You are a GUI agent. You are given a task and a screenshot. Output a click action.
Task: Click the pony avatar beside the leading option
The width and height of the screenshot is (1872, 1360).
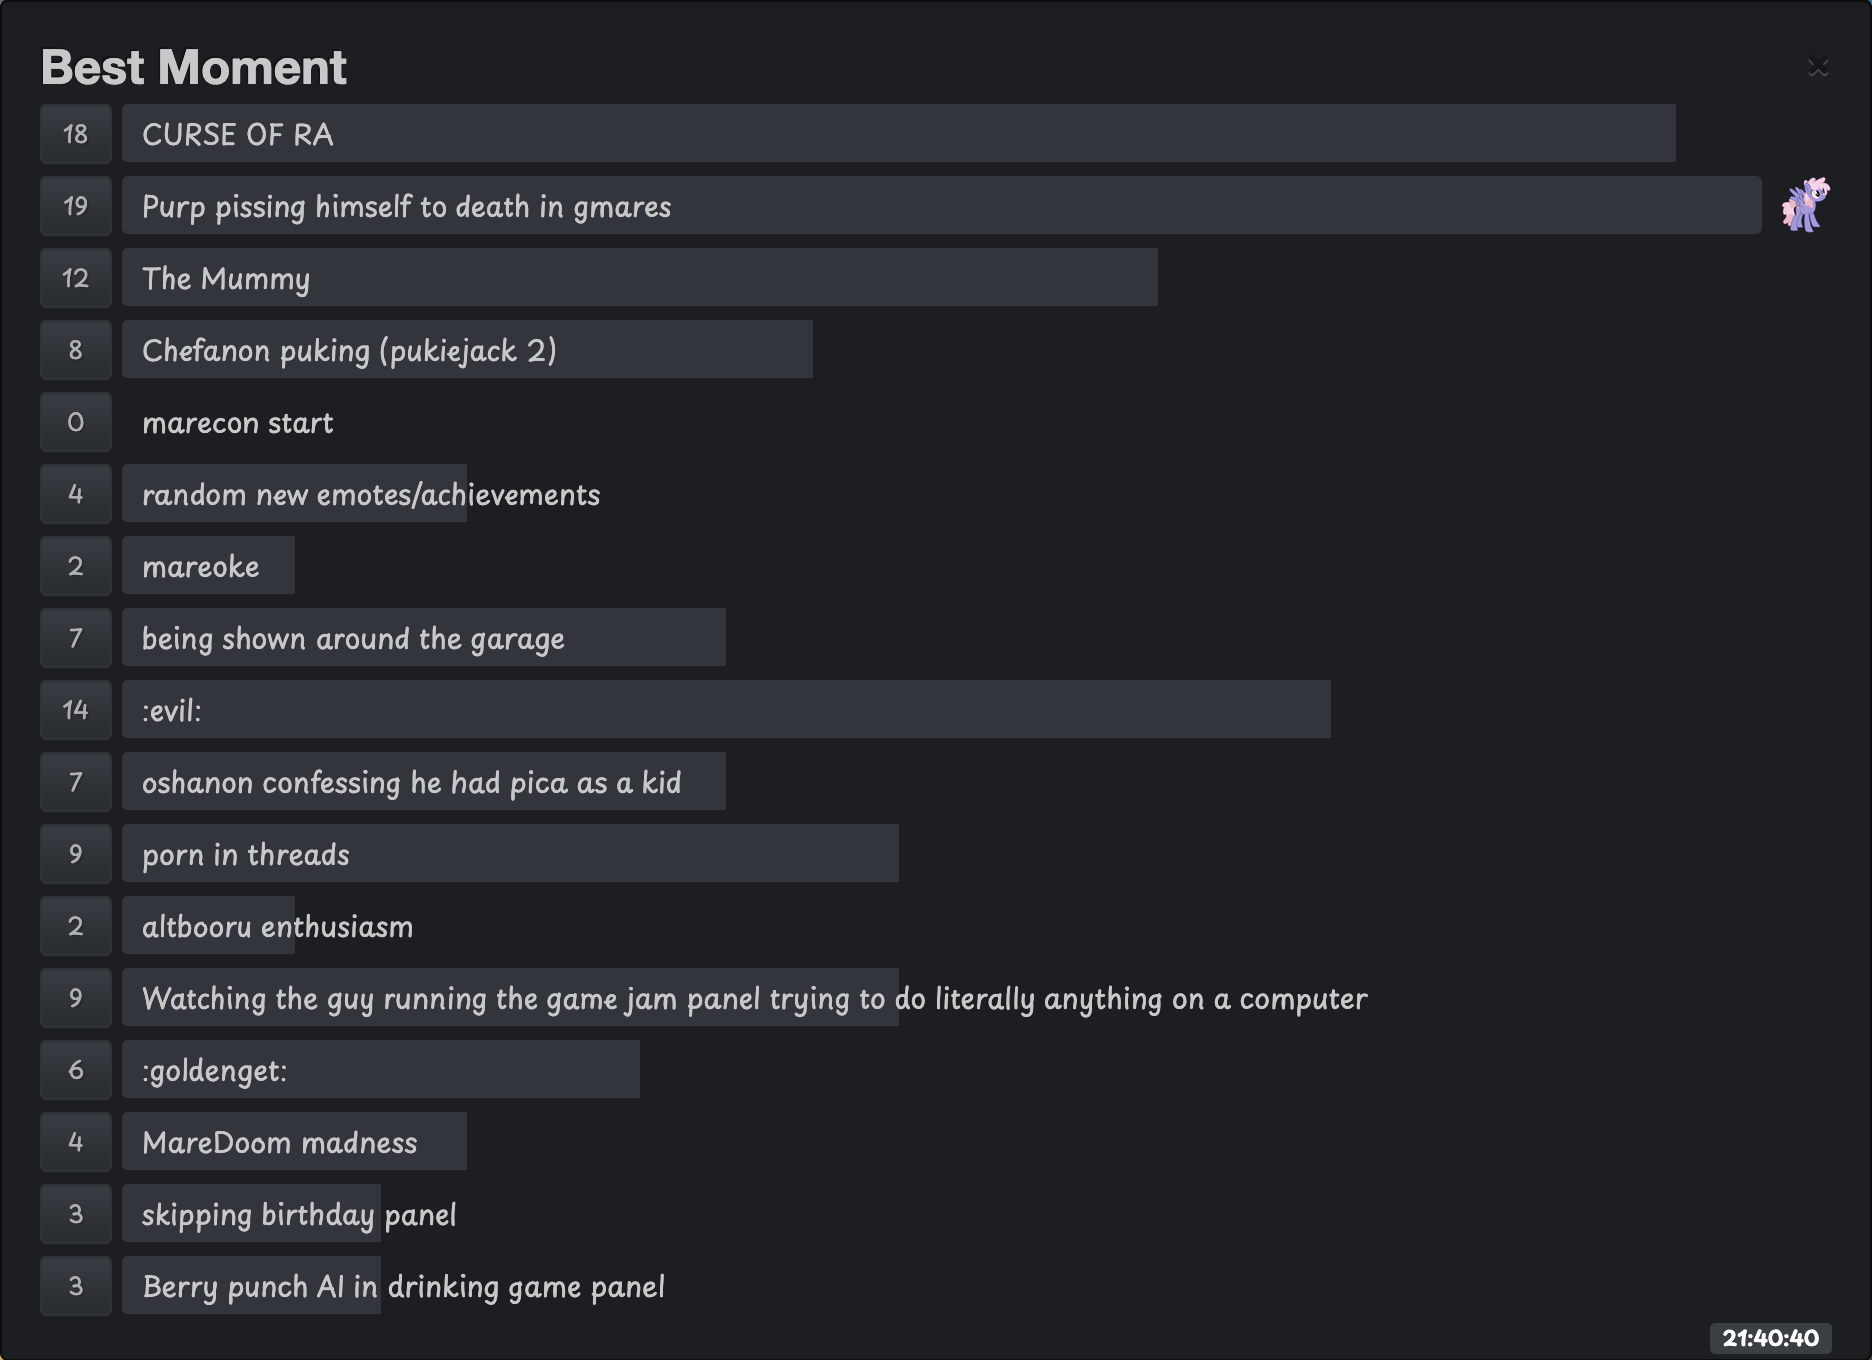1805,205
